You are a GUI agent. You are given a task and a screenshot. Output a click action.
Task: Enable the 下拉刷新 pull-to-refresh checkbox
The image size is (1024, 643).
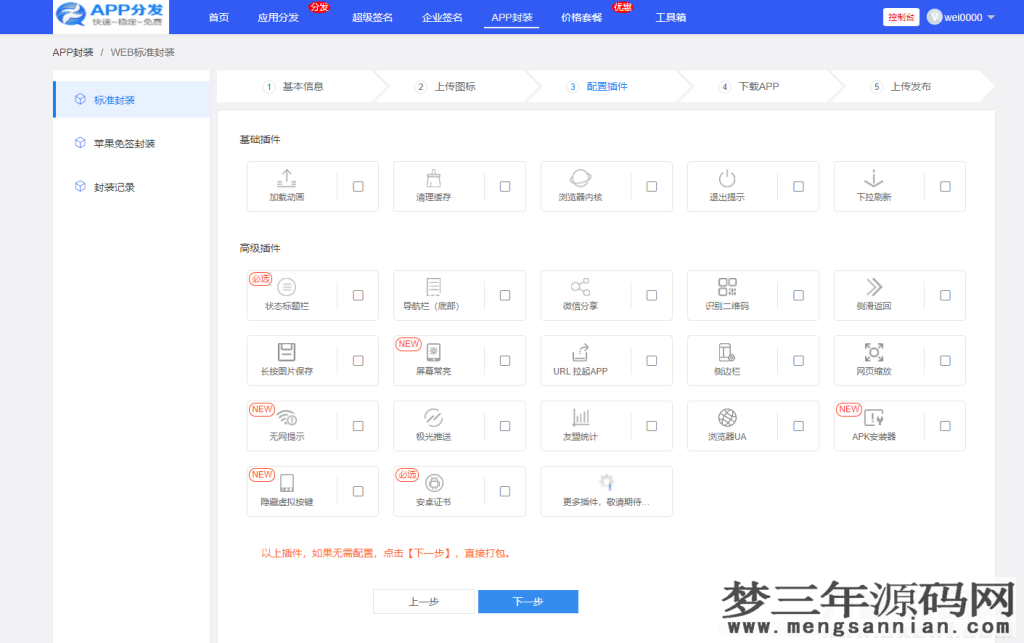tap(944, 185)
